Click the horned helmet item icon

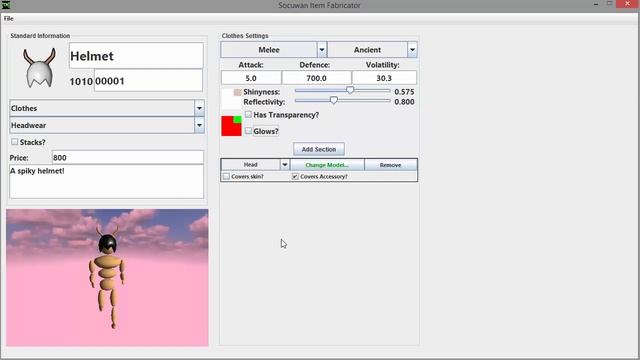(39, 68)
